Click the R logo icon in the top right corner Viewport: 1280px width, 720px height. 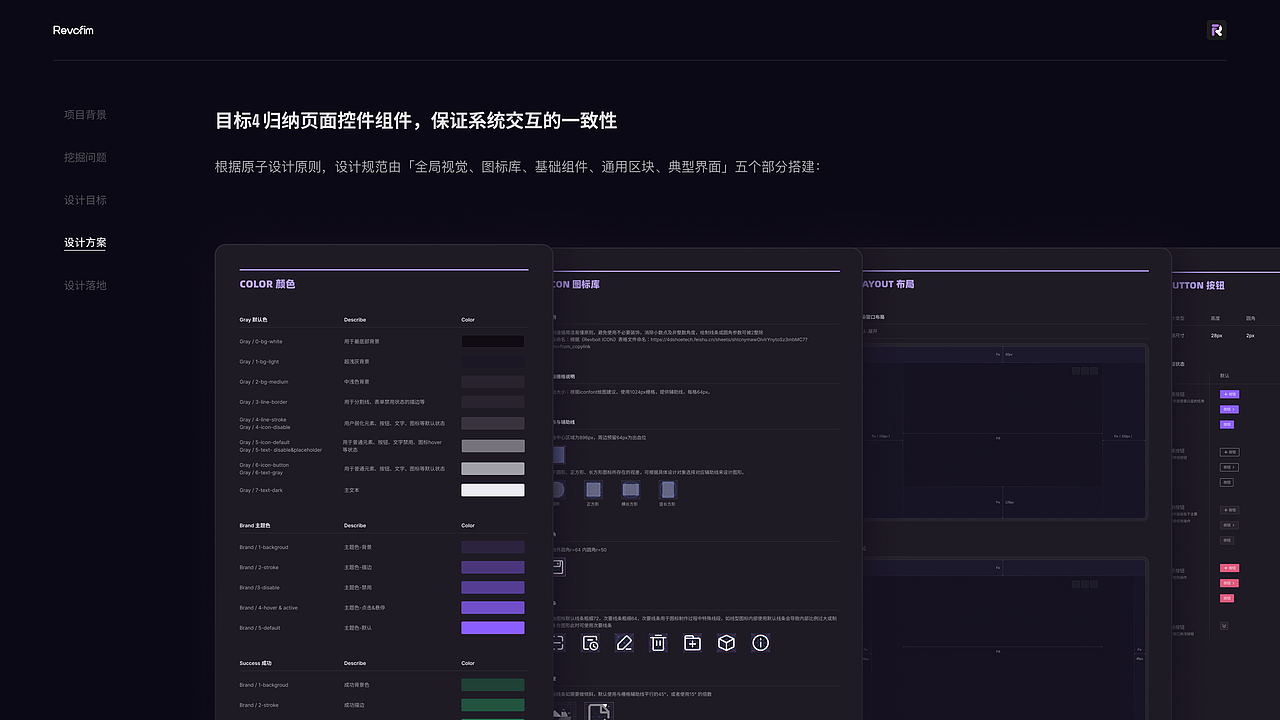coord(1216,30)
